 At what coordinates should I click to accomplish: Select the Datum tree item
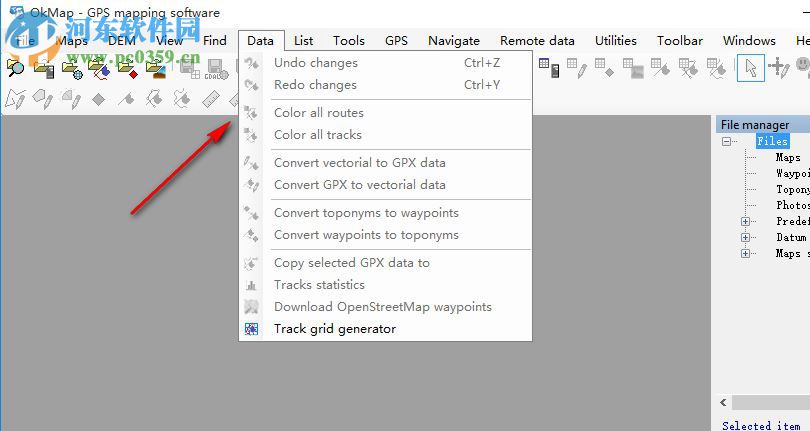791,237
